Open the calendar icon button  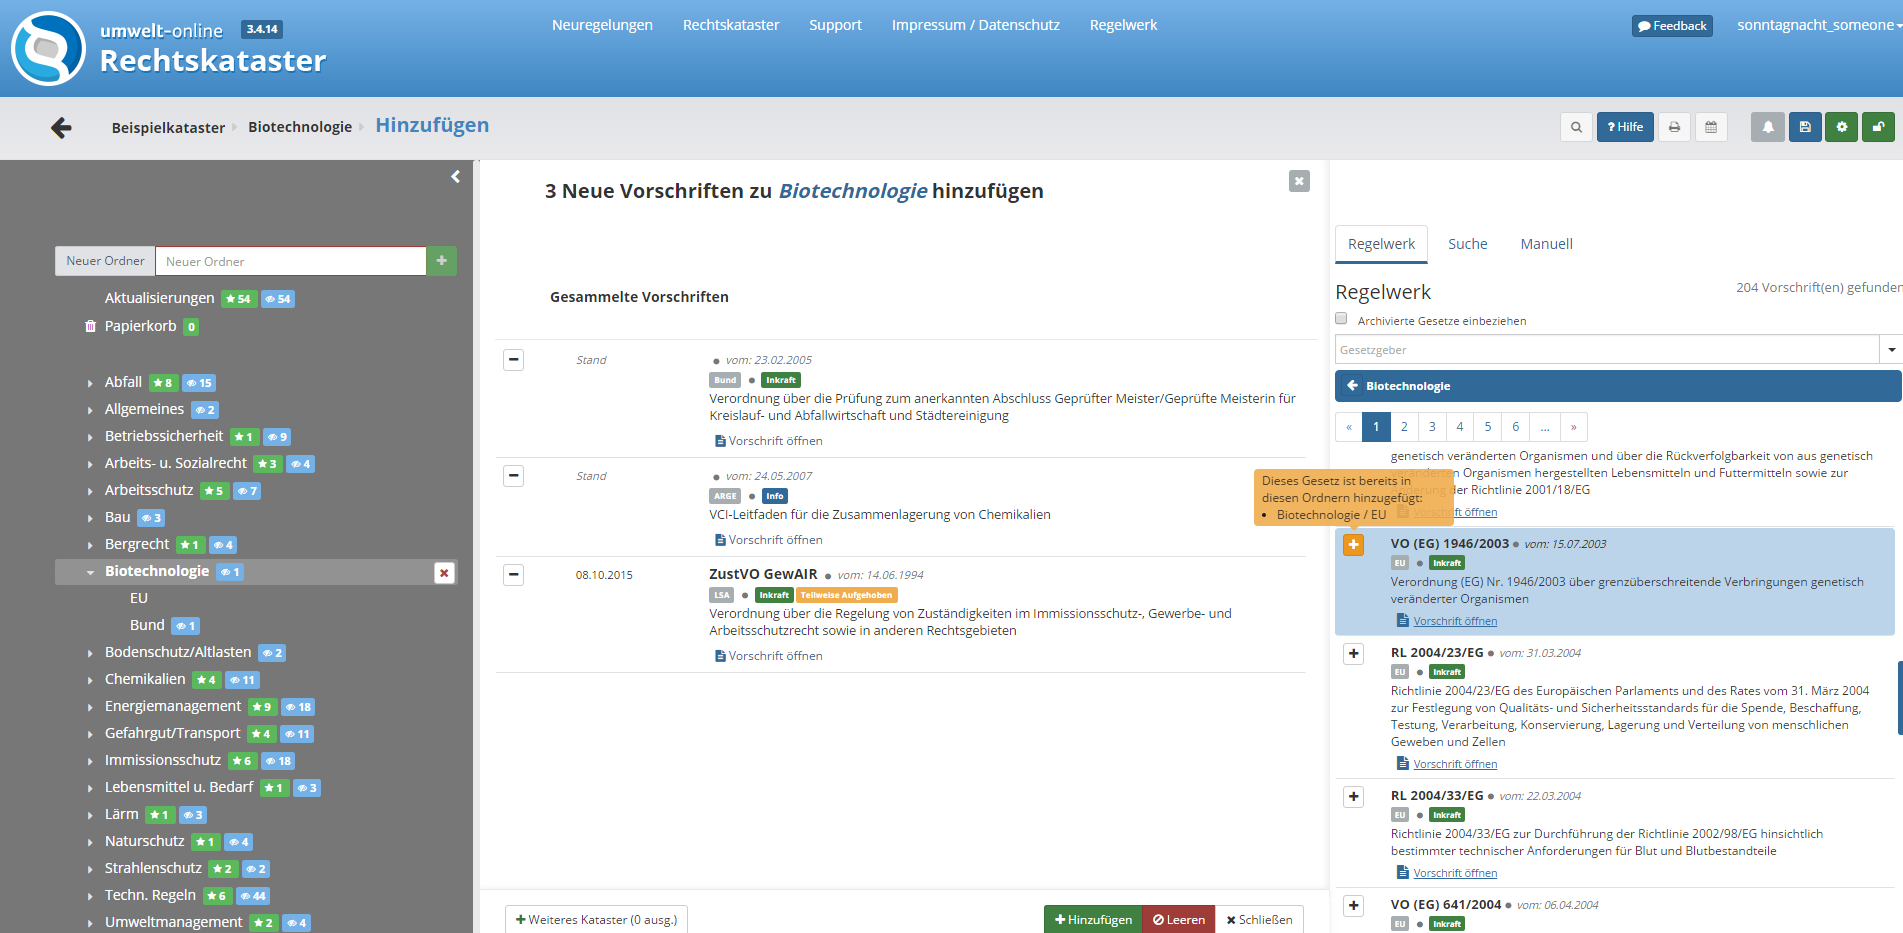point(1711,127)
